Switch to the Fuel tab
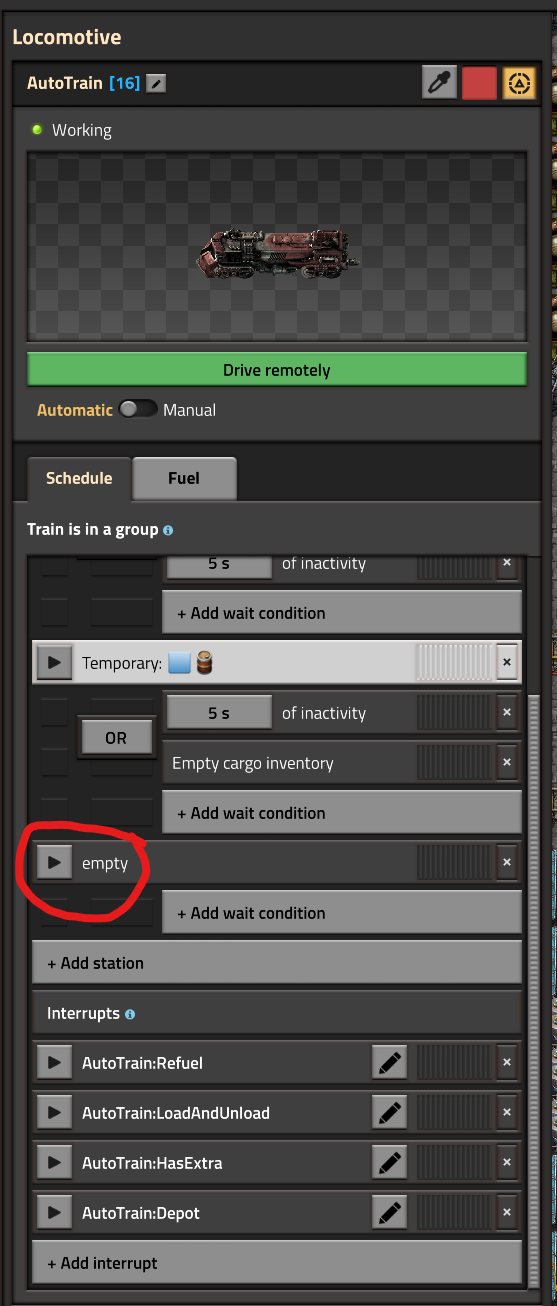This screenshot has width=557, height=1306. click(184, 478)
